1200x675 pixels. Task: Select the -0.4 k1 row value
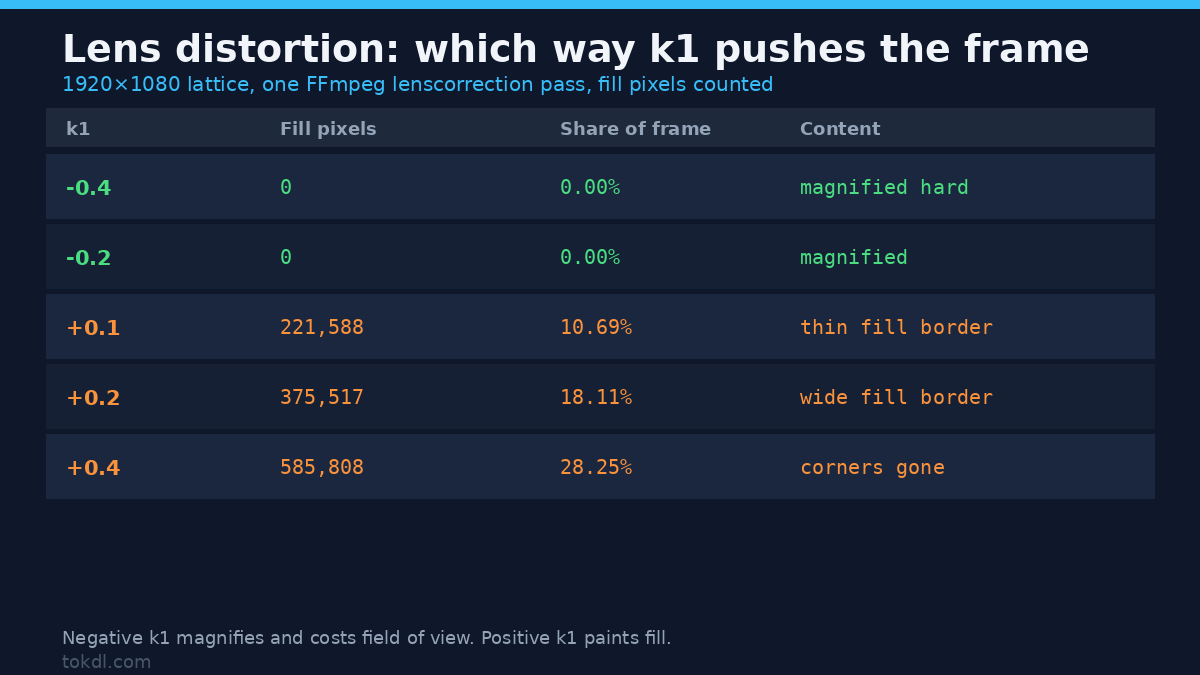88,188
